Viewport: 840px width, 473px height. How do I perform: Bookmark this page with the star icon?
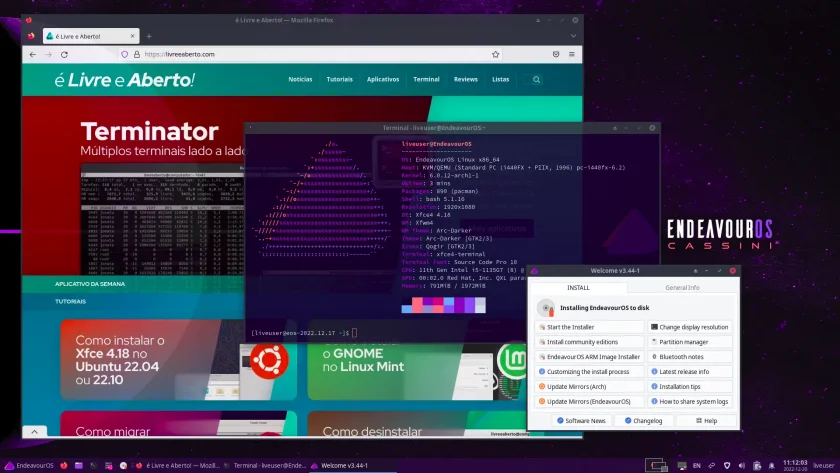pyautogui.click(x=496, y=54)
